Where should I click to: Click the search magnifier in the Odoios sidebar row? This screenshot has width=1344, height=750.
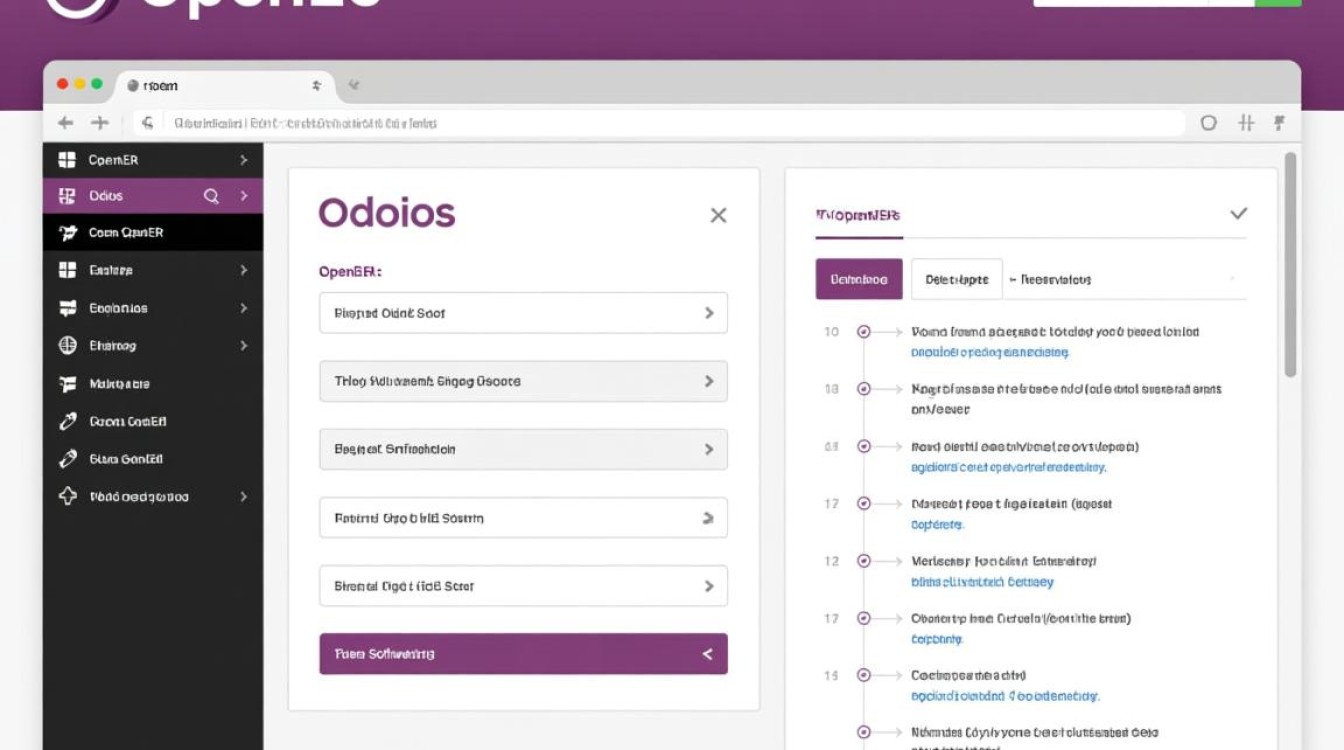pyautogui.click(x=211, y=196)
